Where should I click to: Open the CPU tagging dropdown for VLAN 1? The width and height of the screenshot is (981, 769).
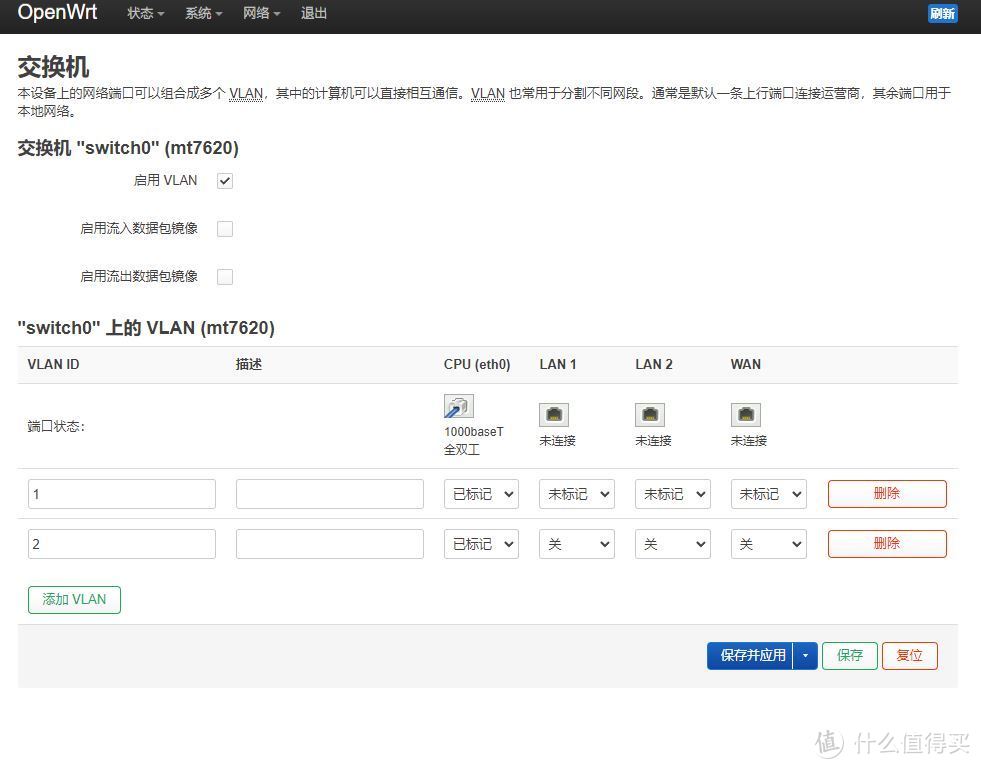click(481, 493)
